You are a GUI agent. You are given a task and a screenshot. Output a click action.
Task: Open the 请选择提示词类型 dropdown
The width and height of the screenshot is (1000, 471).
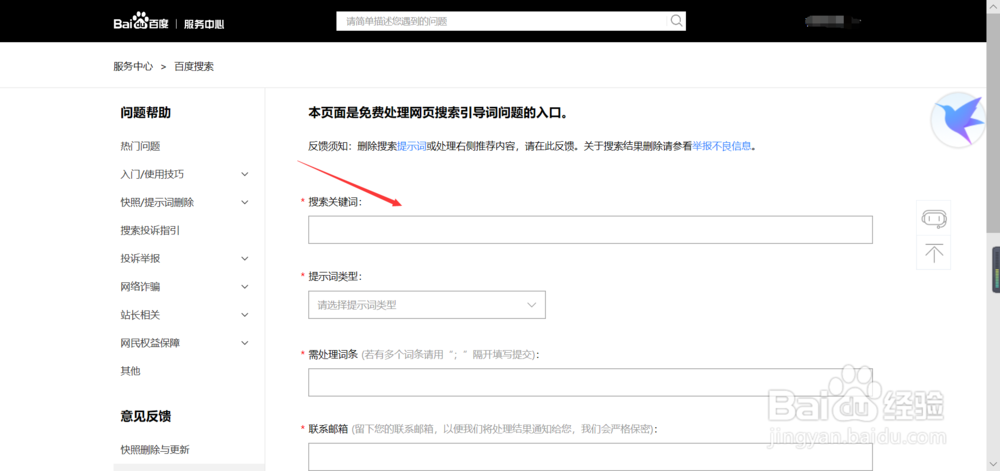pyautogui.click(x=427, y=305)
